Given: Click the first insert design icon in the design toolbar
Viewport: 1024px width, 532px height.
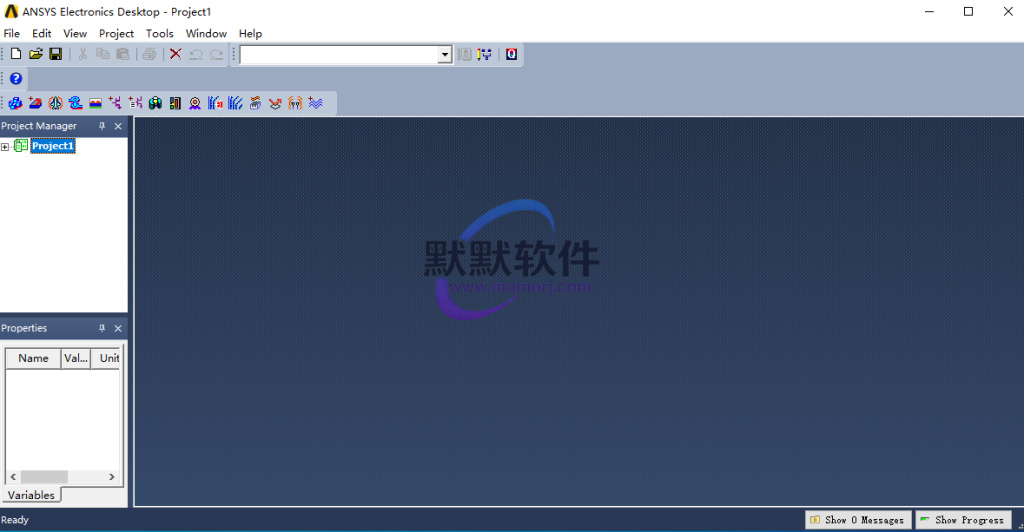Looking at the screenshot, I should tap(15, 103).
